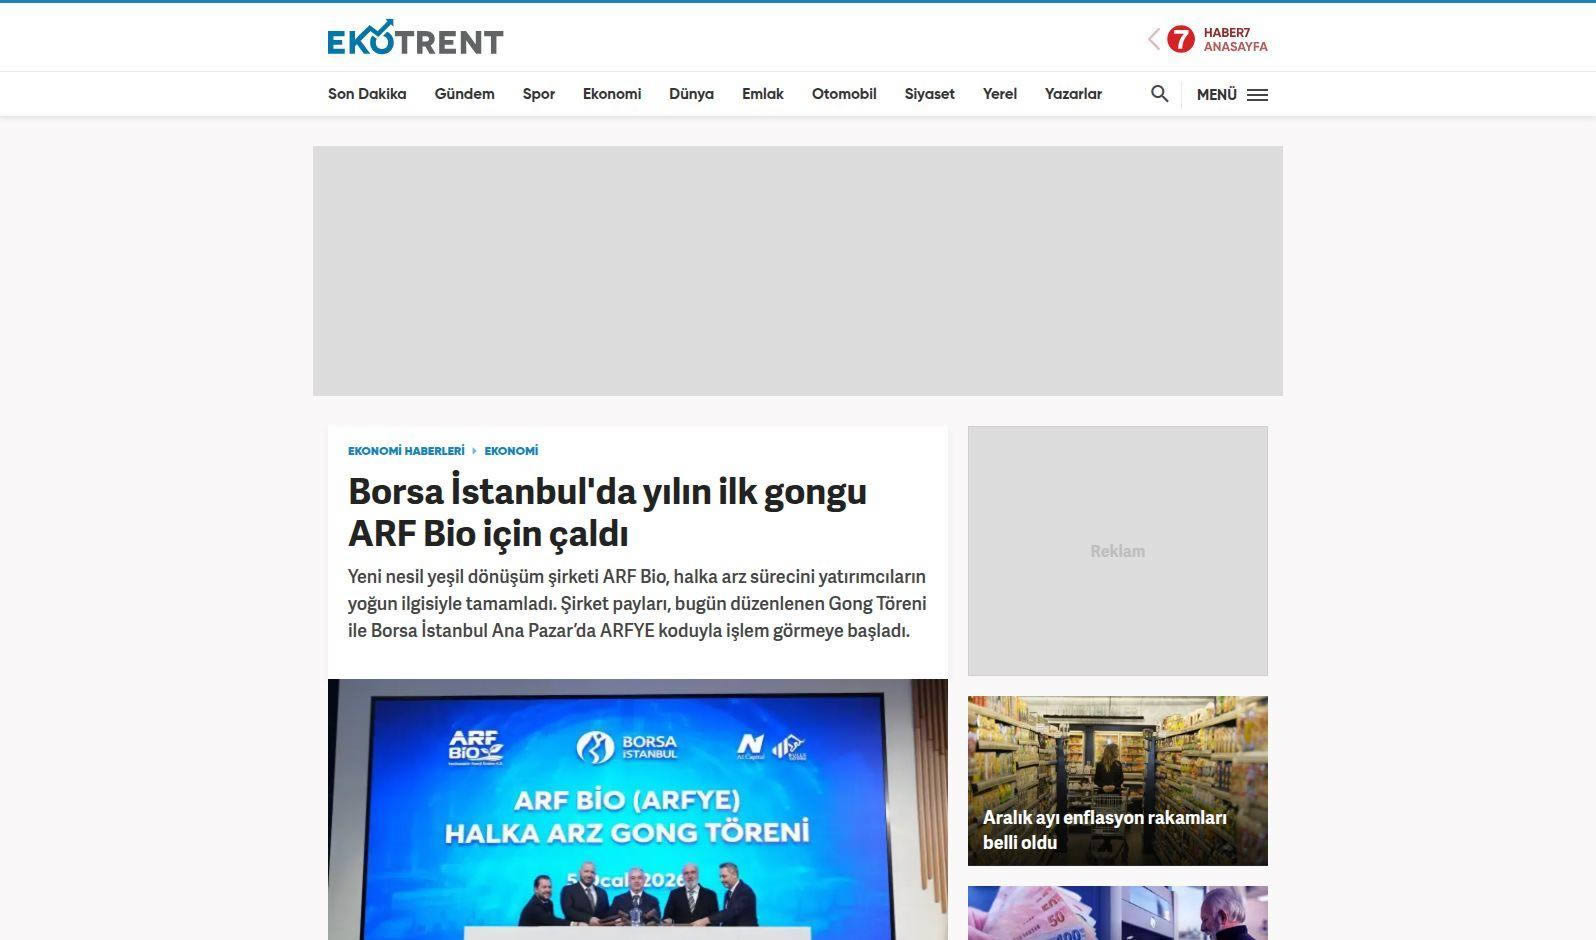The height and width of the screenshot is (940, 1596).
Task: Click the EKONOMİ breadcrumb category link
Action: click(511, 451)
